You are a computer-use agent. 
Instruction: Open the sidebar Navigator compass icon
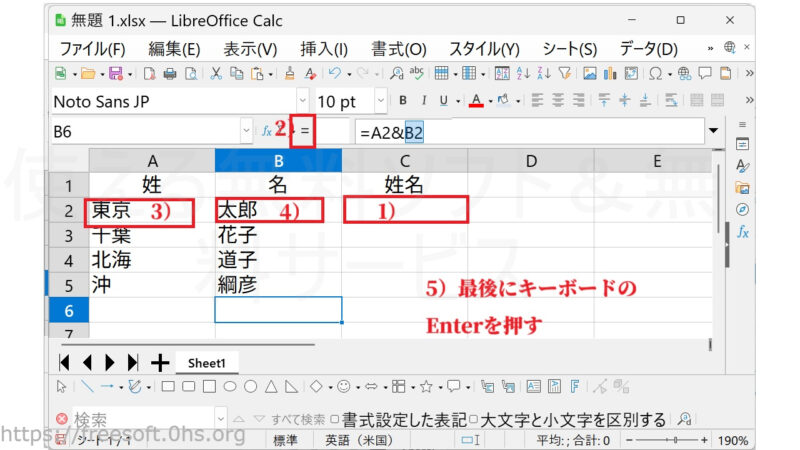[742, 209]
